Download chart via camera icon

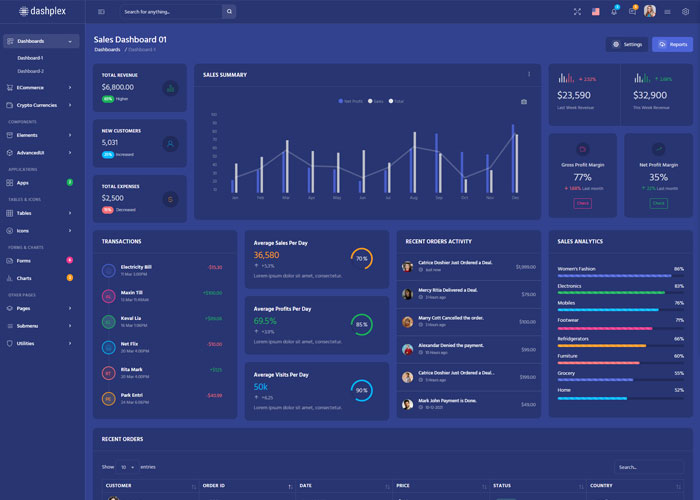524,101
